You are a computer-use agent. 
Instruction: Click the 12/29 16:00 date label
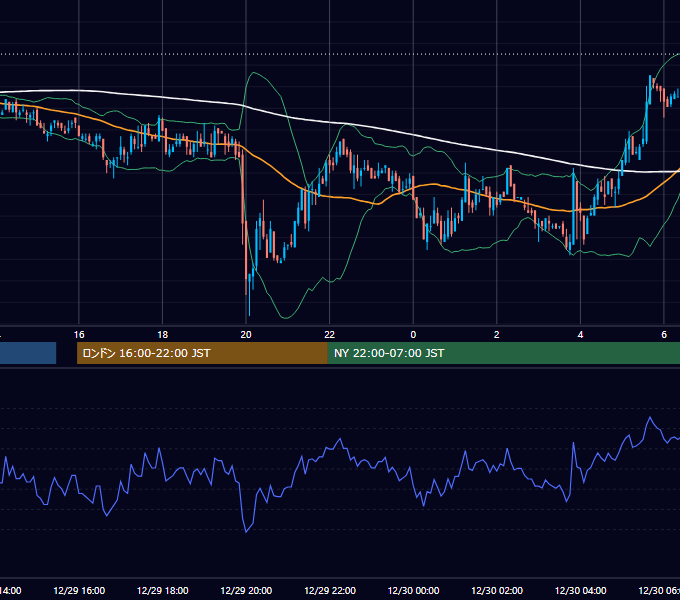[x=79, y=590]
